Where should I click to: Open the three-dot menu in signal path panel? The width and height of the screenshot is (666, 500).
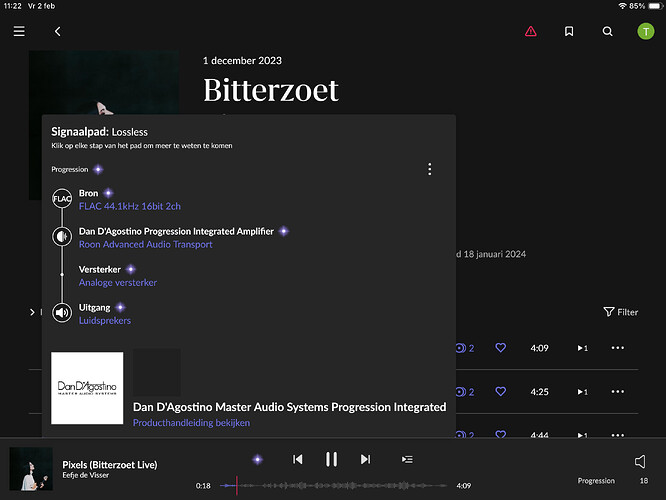point(430,169)
